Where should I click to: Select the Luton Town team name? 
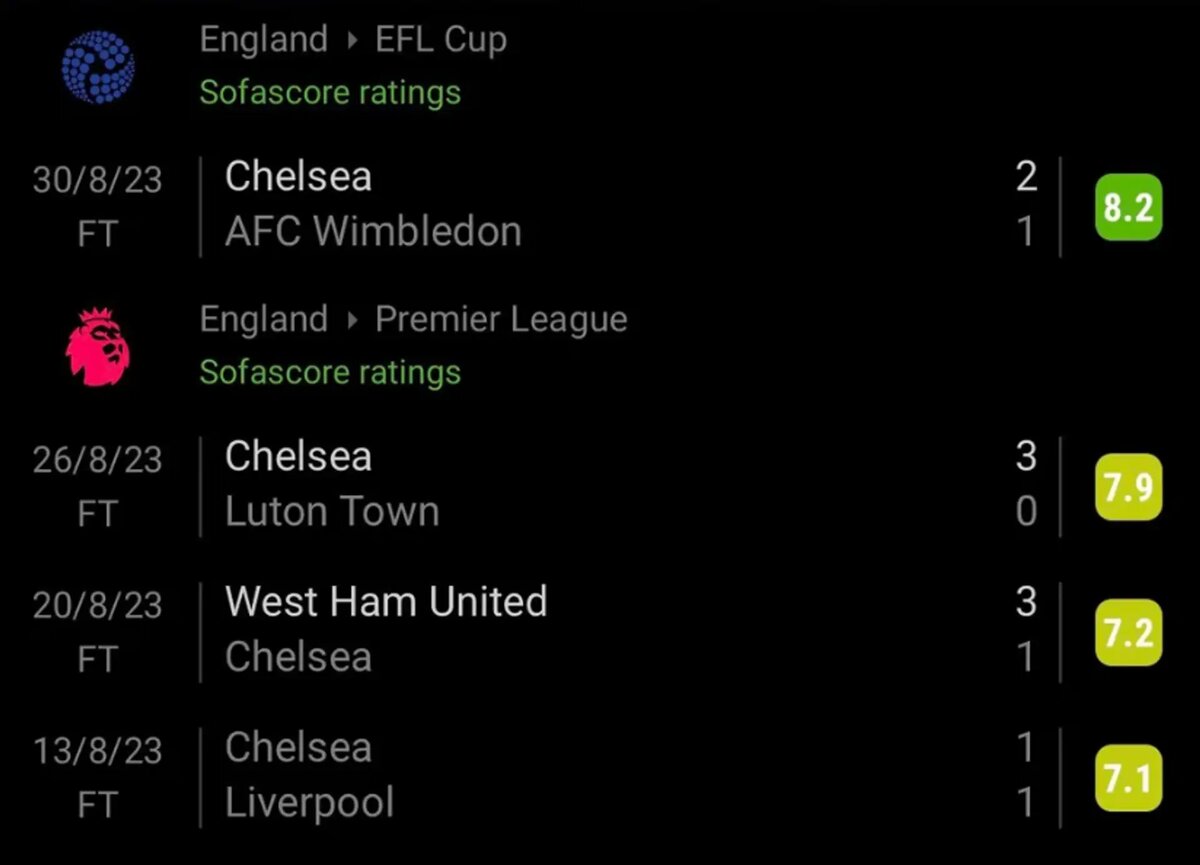tap(332, 512)
